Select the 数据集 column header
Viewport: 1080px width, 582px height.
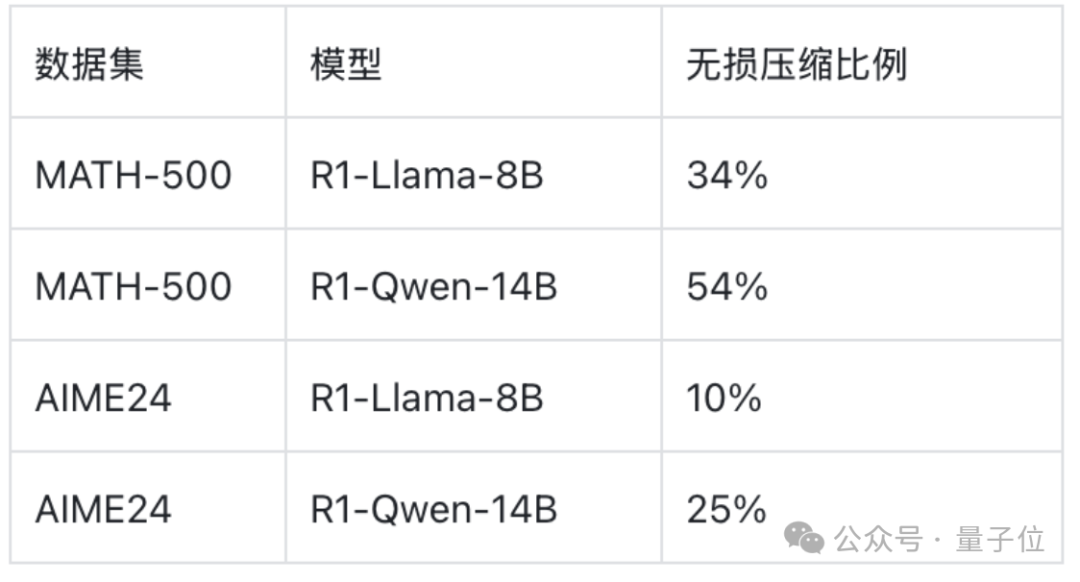[90, 65]
